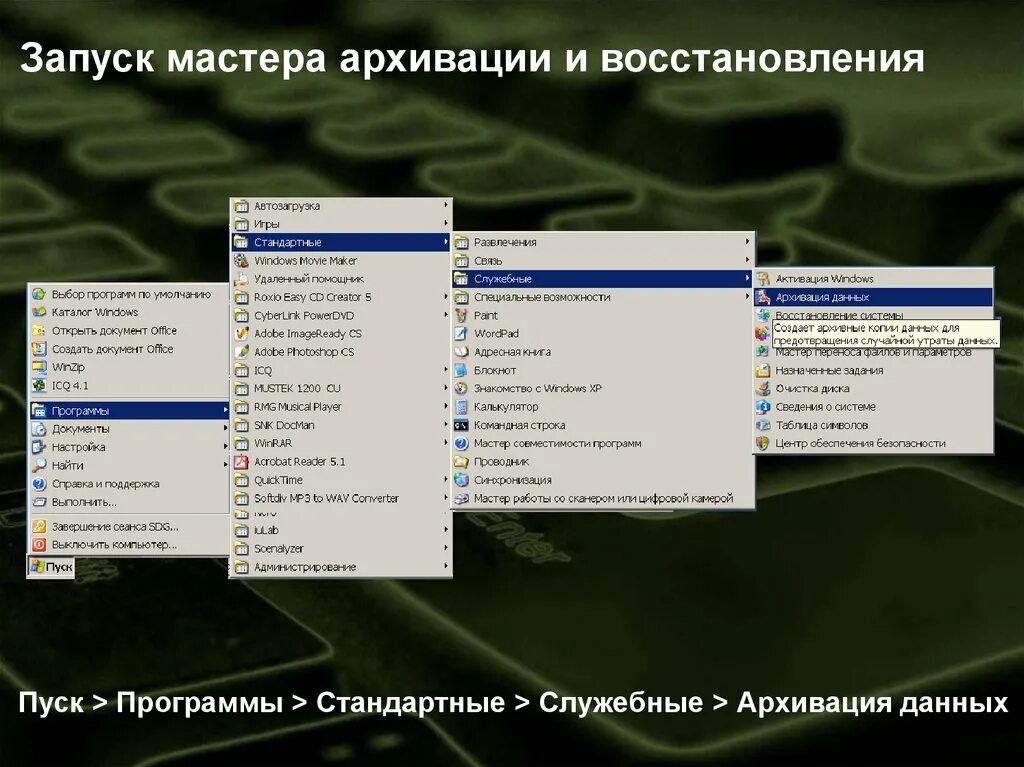Expand the Настройка submenu arrow
Viewport: 1024px width, 767px height.
[x=225, y=447]
